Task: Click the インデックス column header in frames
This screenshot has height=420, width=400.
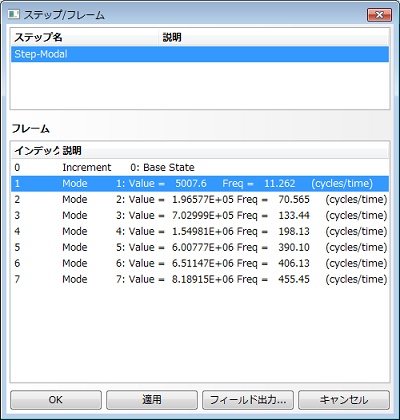Action: tap(36, 151)
